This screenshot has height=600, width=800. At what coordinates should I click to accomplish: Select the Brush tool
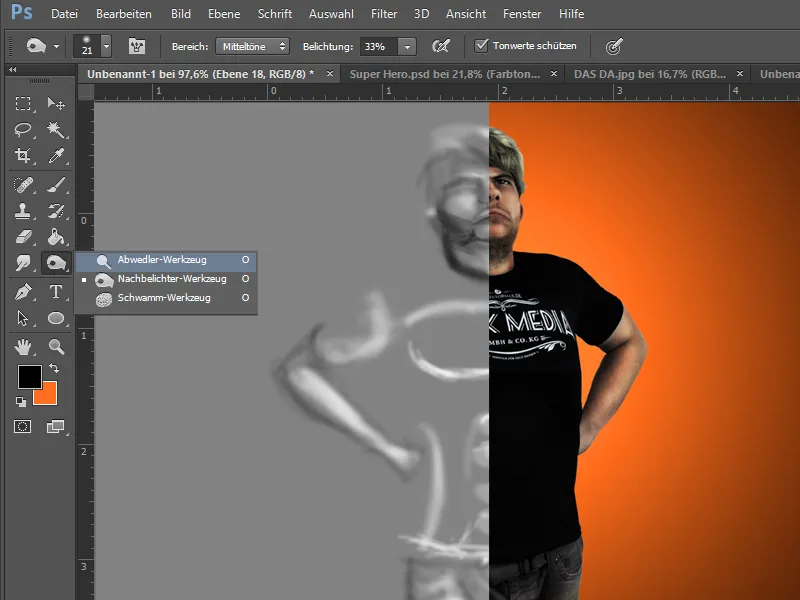pyautogui.click(x=56, y=185)
